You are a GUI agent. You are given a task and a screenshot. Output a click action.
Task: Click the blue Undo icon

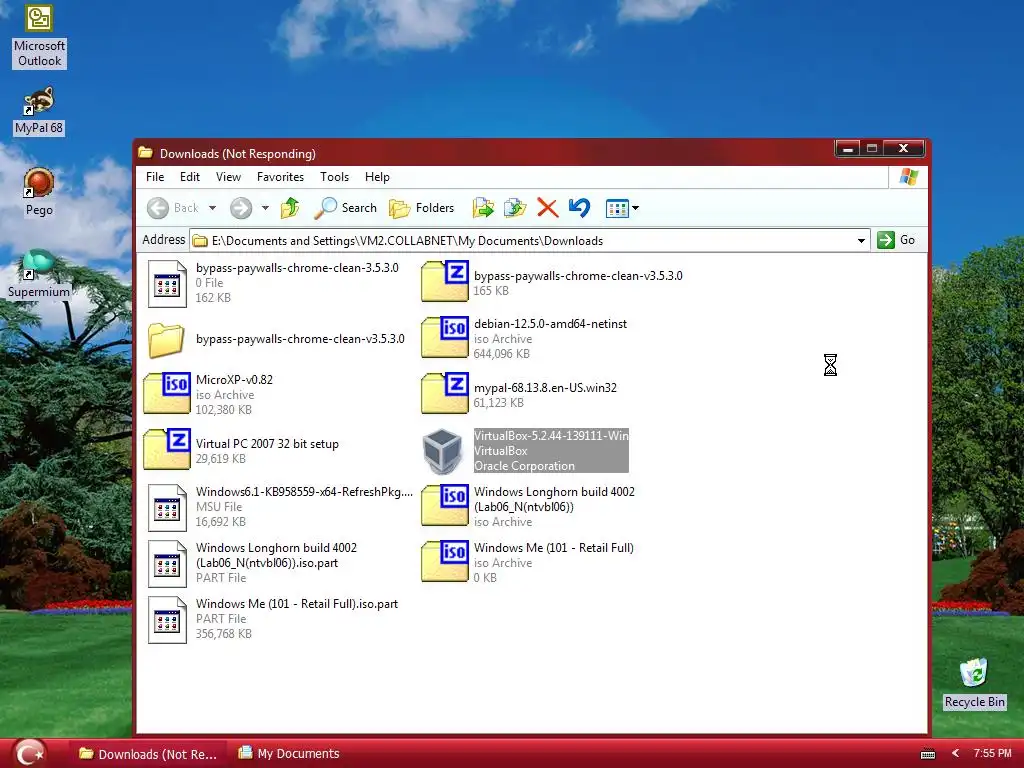[579, 208]
